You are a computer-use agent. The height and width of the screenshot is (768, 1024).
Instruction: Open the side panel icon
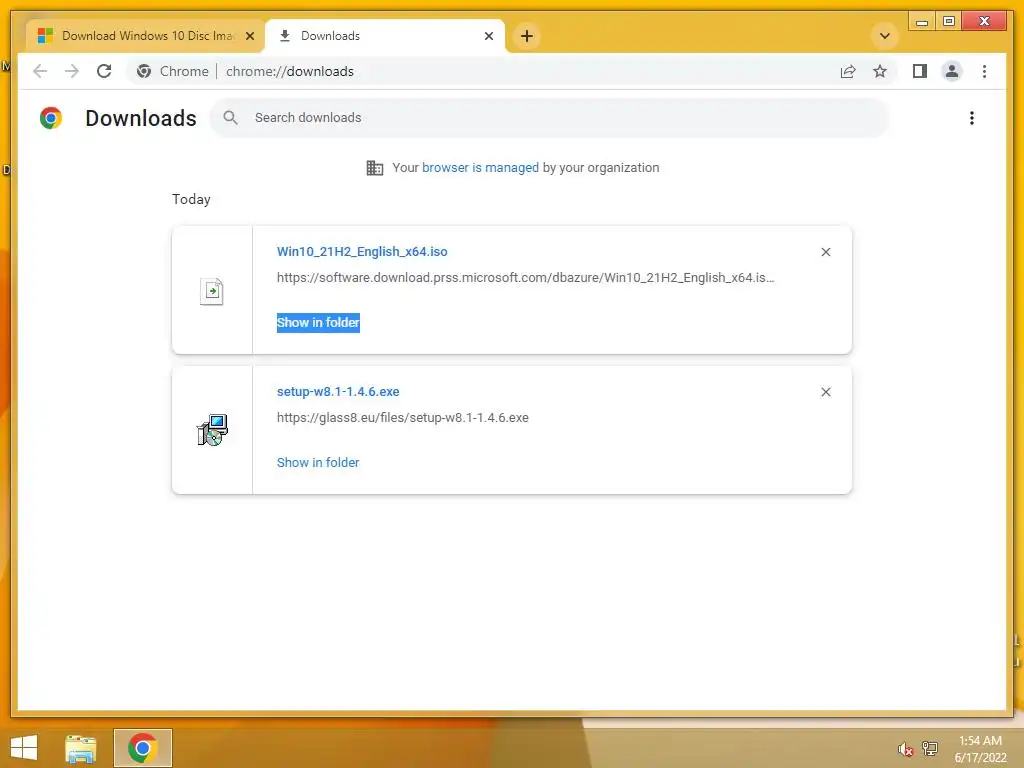click(x=920, y=71)
